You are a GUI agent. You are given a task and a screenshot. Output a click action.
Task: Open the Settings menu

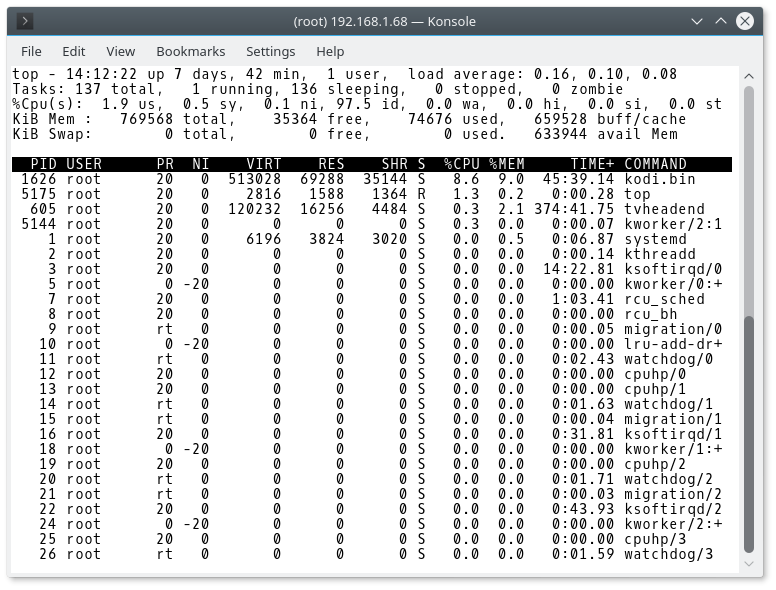click(270, 51)
